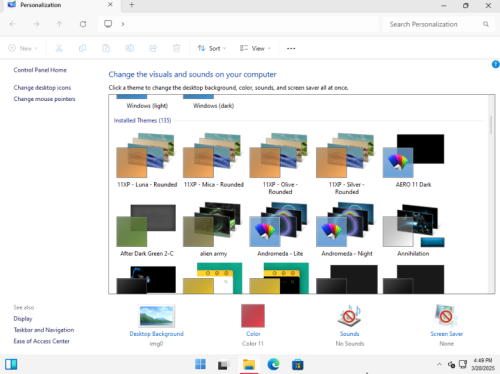
Task: Expand the New dropdown
Action: pos(23,48)
